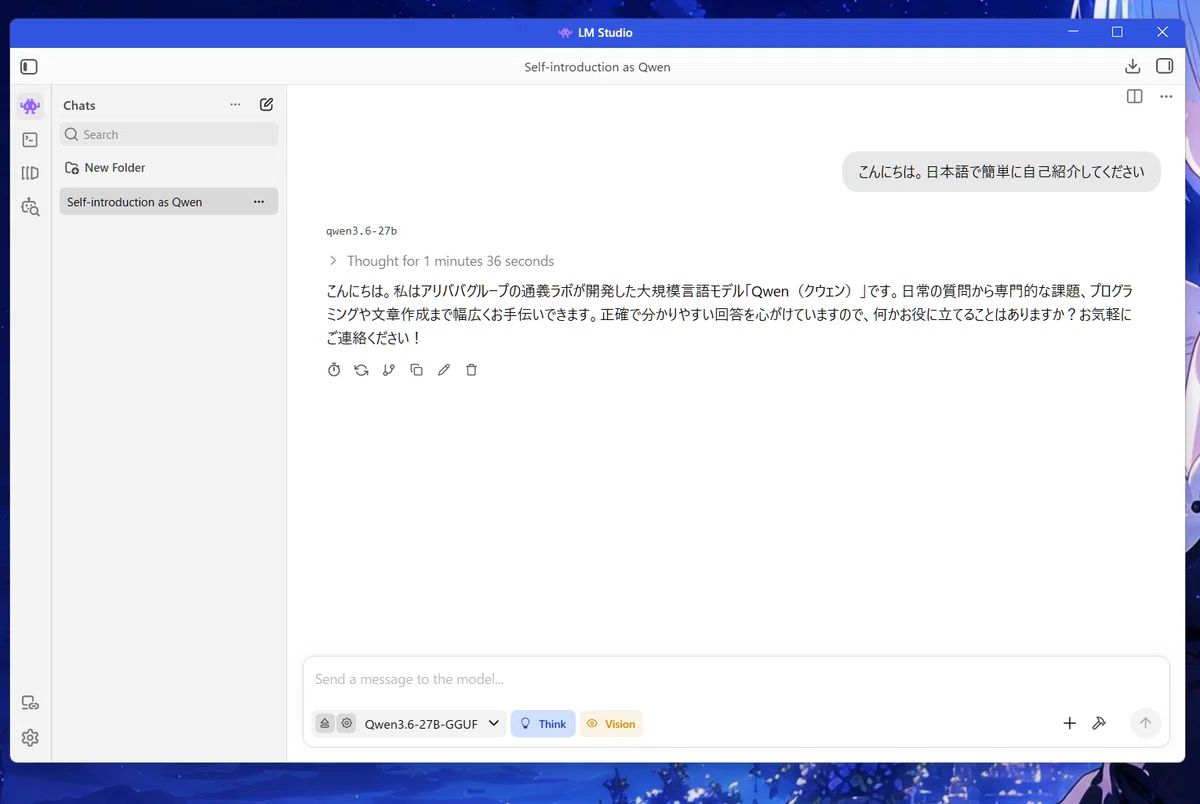Open the tools hammer icon
Screen dimensions: 1200x804
(x=1099, y=723)
